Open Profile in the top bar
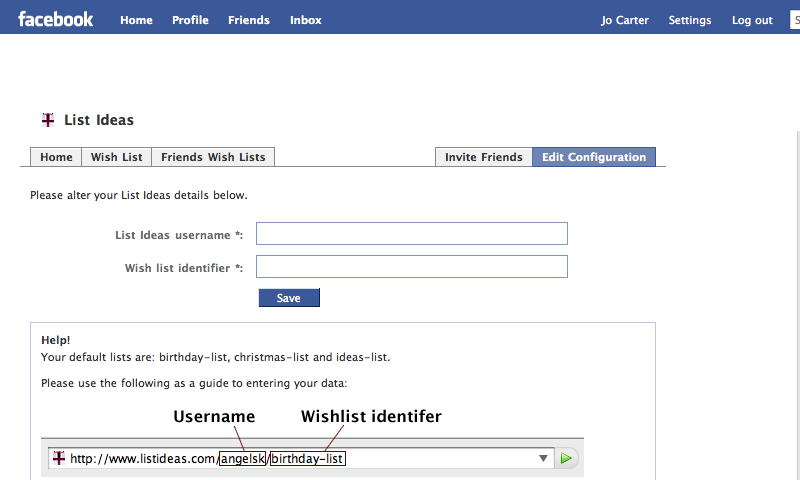This screenshot has height=480, width=800. tap(190, 20)
